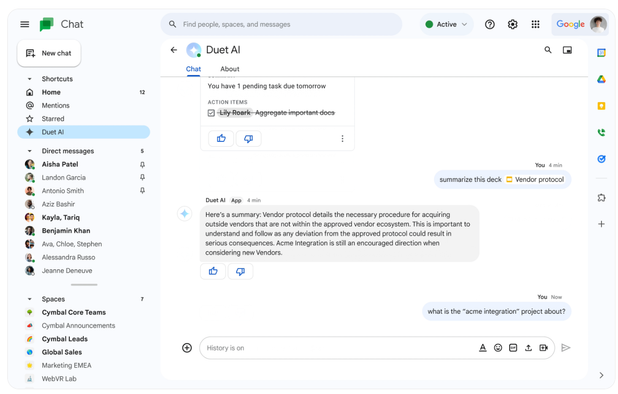Viewport: 618px width, 394px height.
Task: Open Drive in the side panel
Action: point(601,79)
